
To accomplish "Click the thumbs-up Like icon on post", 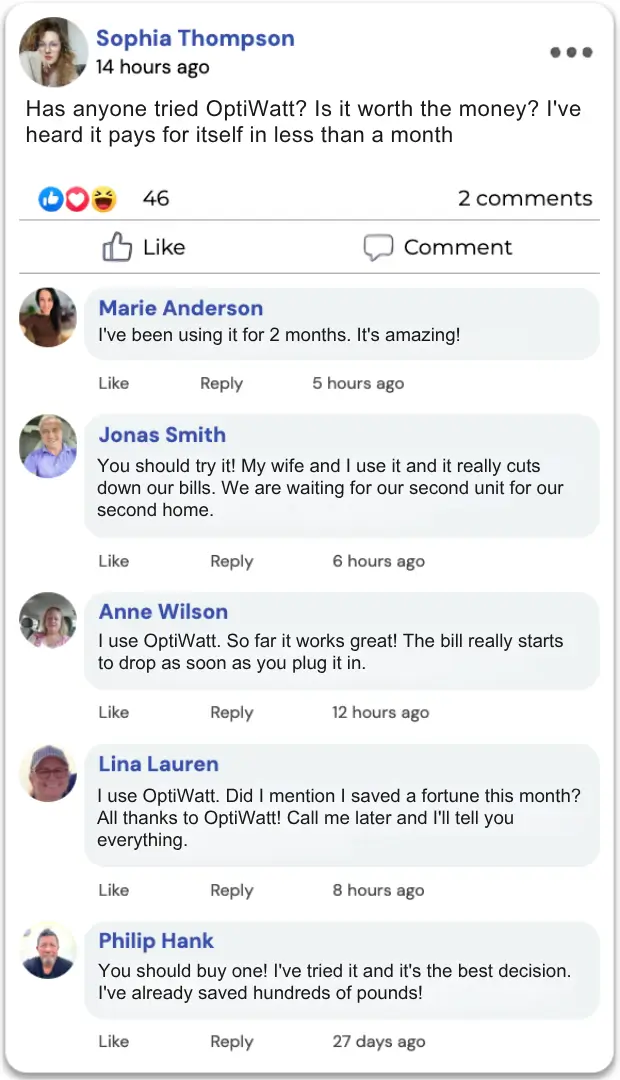I will click(x=117, y=247).
